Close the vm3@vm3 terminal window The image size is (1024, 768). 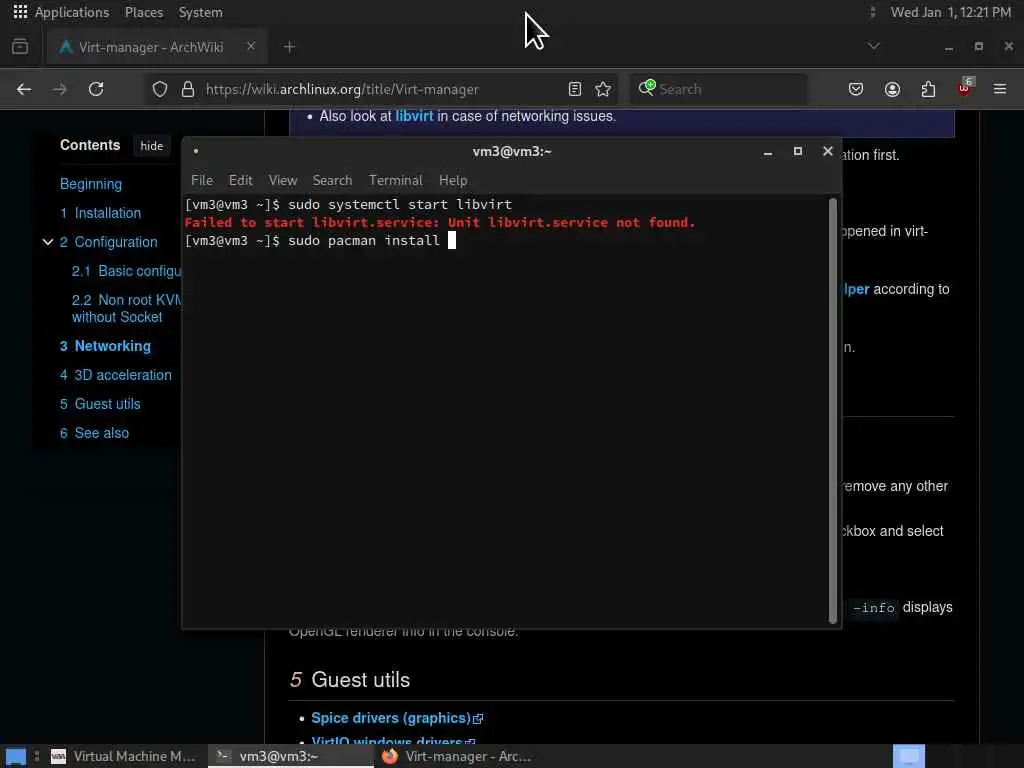pos(827,152)
